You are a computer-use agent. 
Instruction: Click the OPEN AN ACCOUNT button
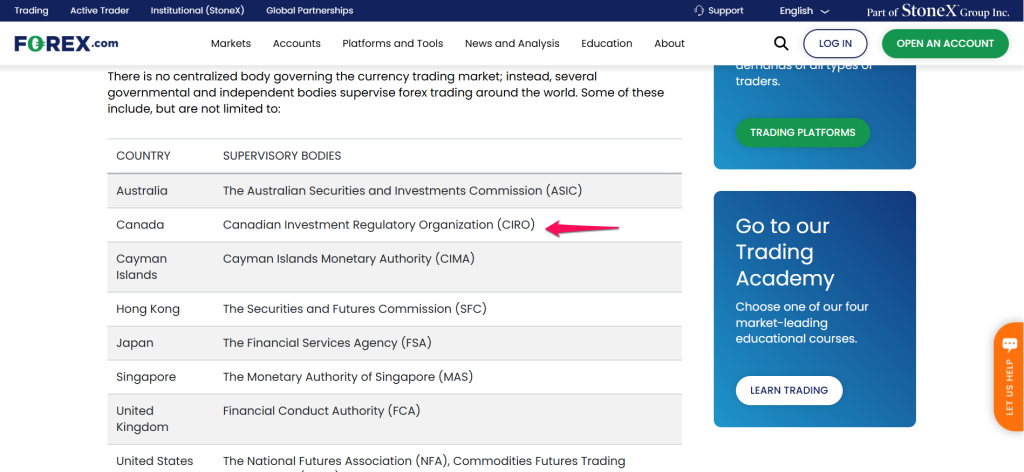[x=945, y=44]
